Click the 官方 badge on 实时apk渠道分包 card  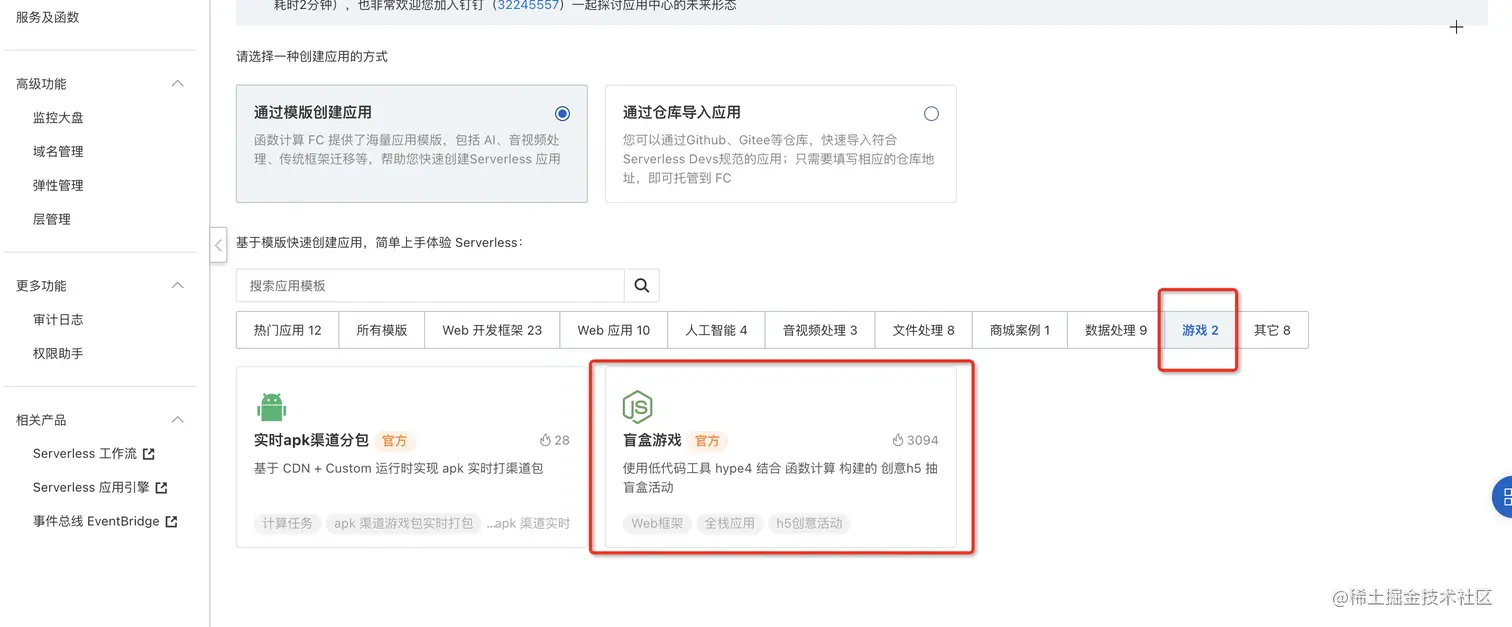coord(395,441)
